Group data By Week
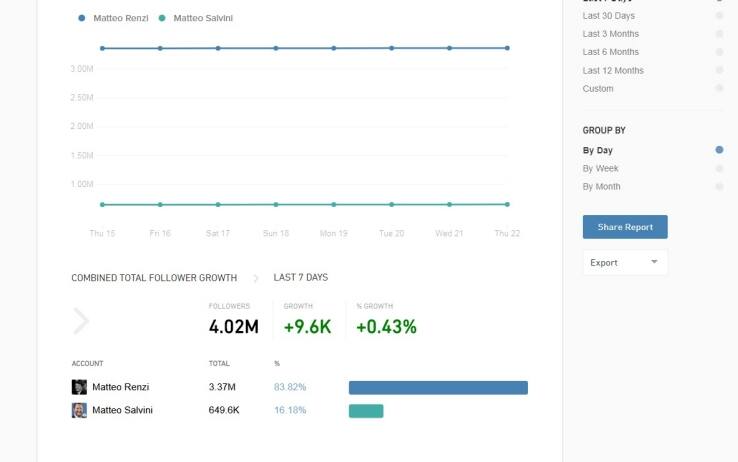 (719, 168)
